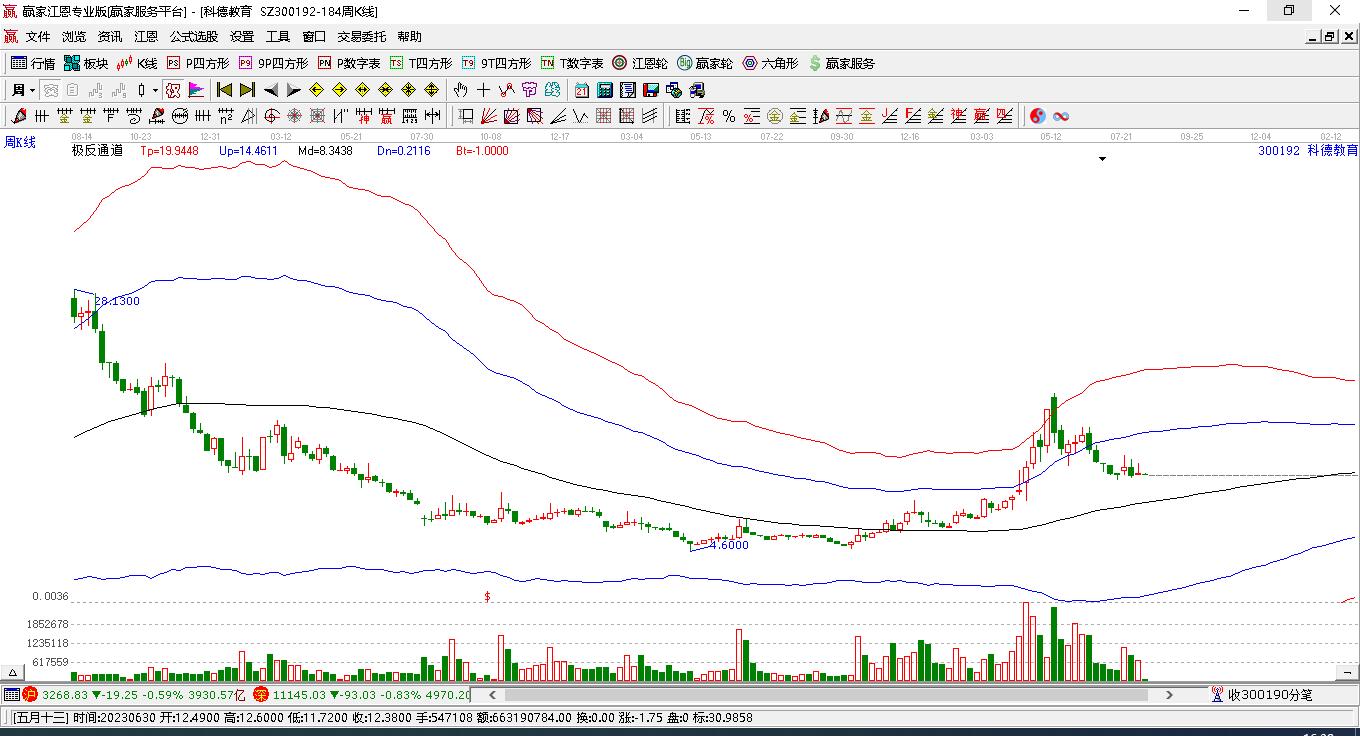Select the red pencil drawing tool
The height and width of the screenshot is (736, 1360).
17,116
